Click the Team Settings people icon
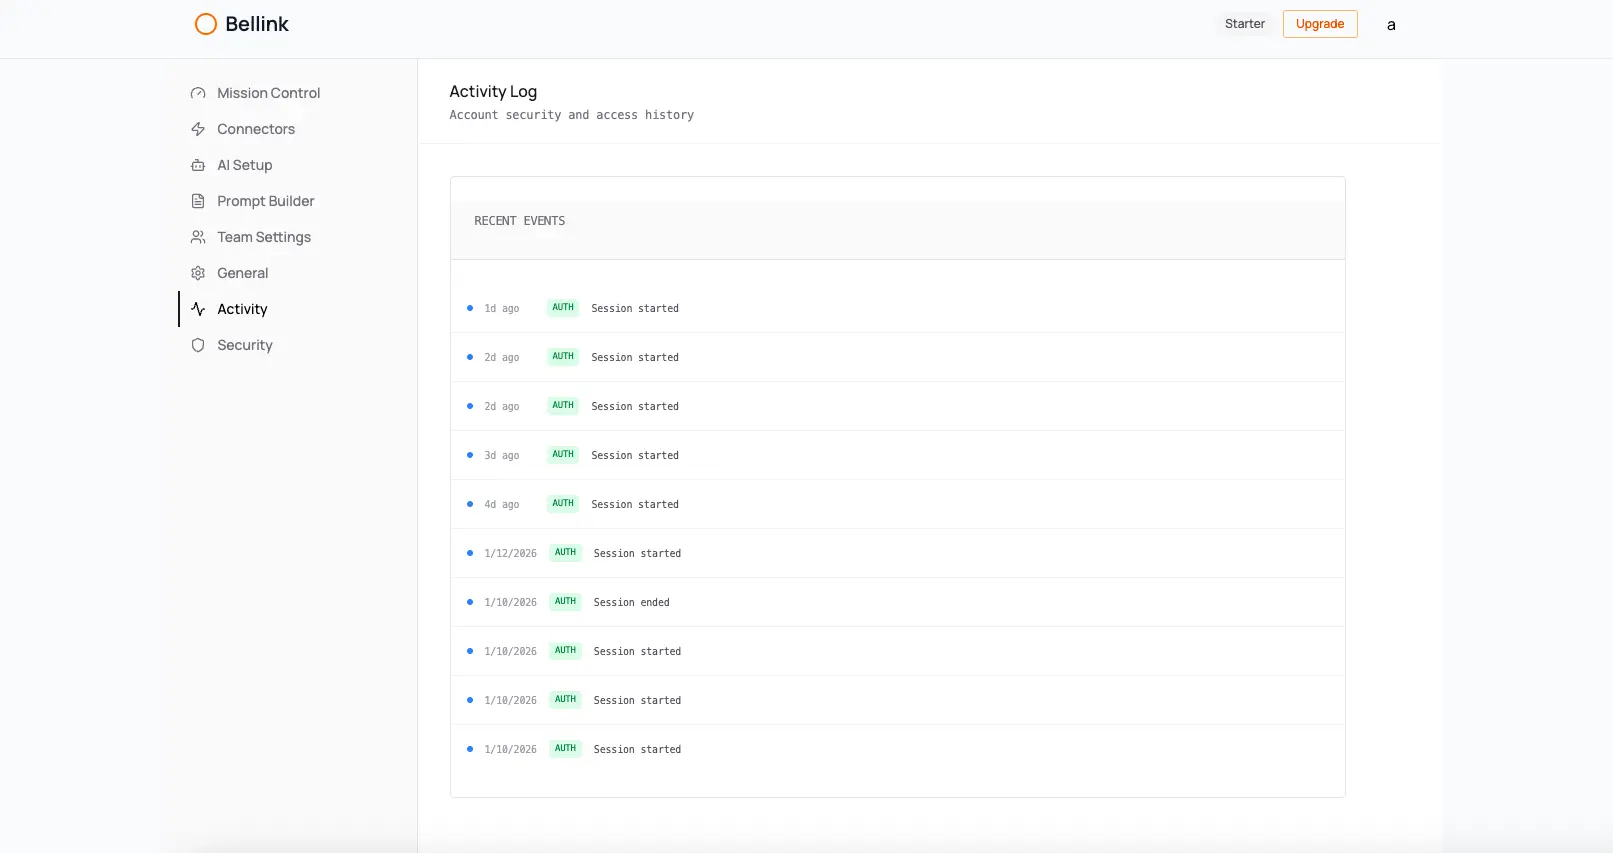 click(198, 237)
